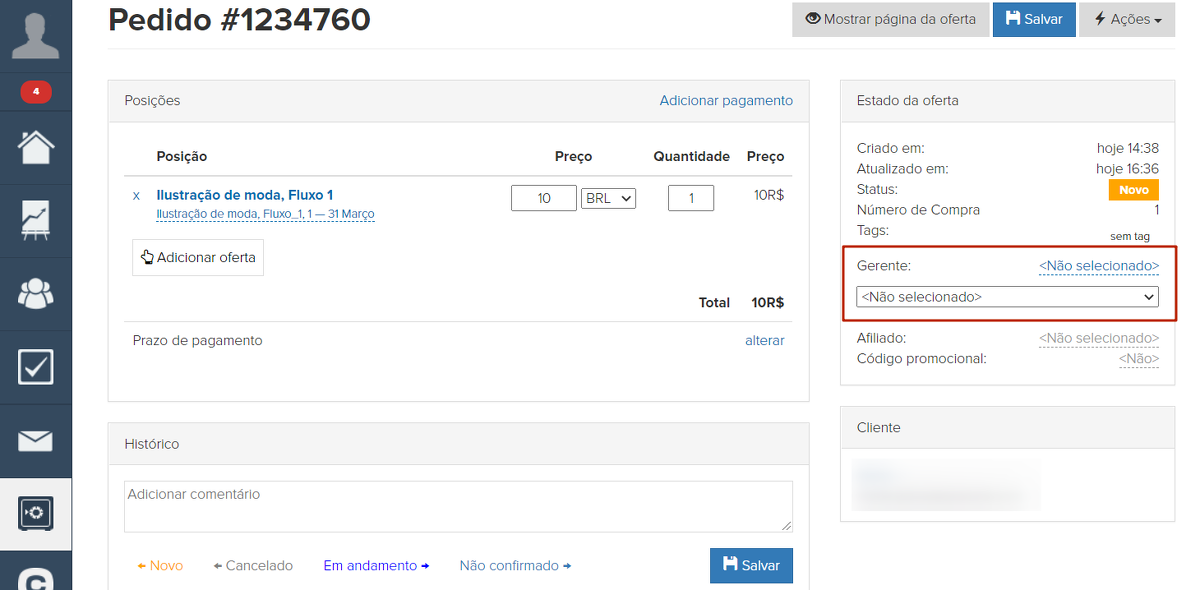Screen dimensions: 1200x590
Task: Click the Adicionar pagamento link
Action: point(726,101)
